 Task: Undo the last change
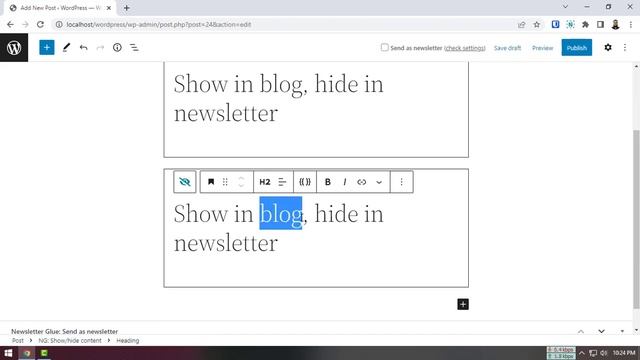click(84, 48)
